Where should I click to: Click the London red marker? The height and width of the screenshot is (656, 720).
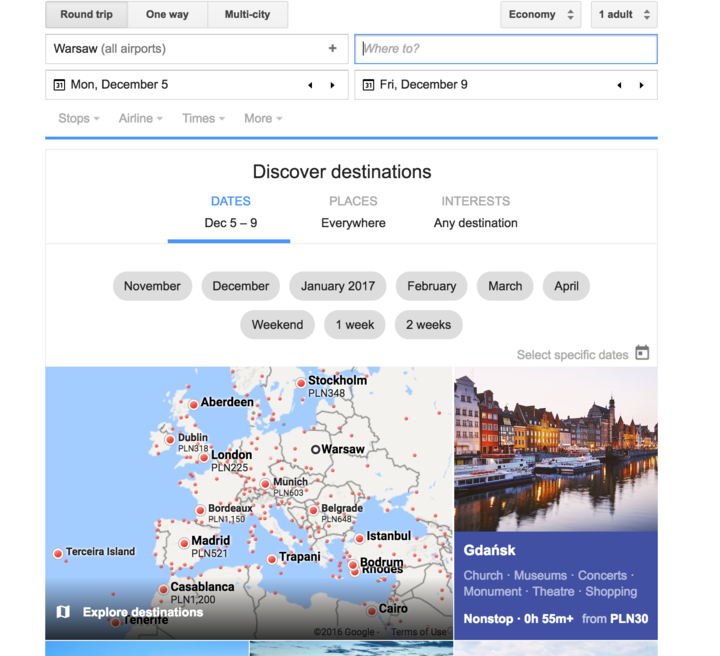[x=204, y=457]
